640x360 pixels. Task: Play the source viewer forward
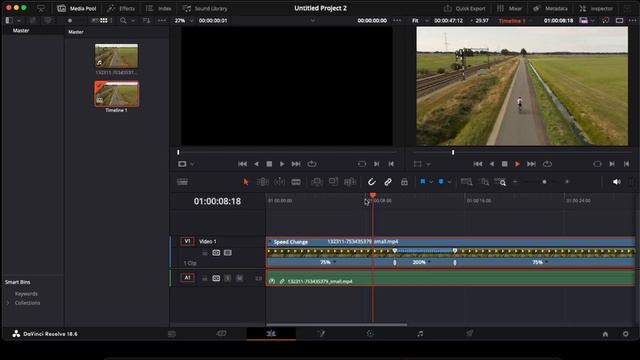[x=282, y=164]
